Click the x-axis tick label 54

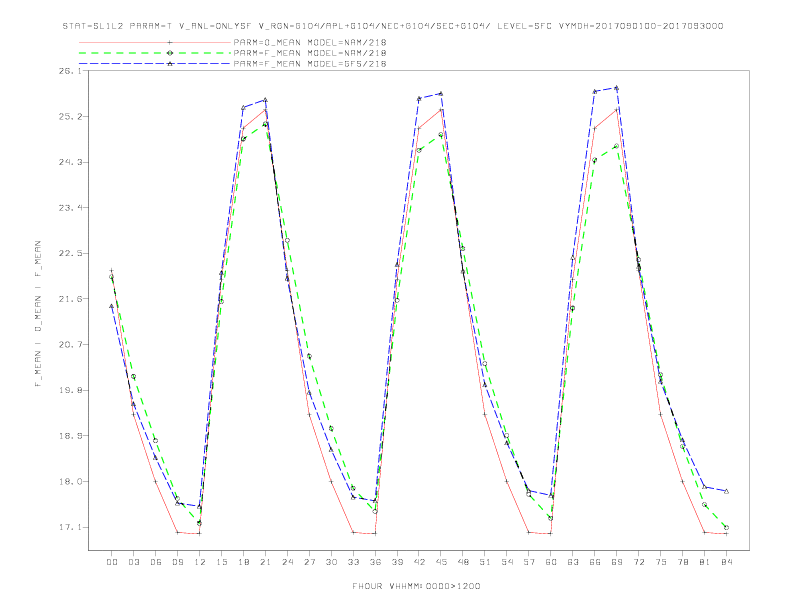pos(507,562)
